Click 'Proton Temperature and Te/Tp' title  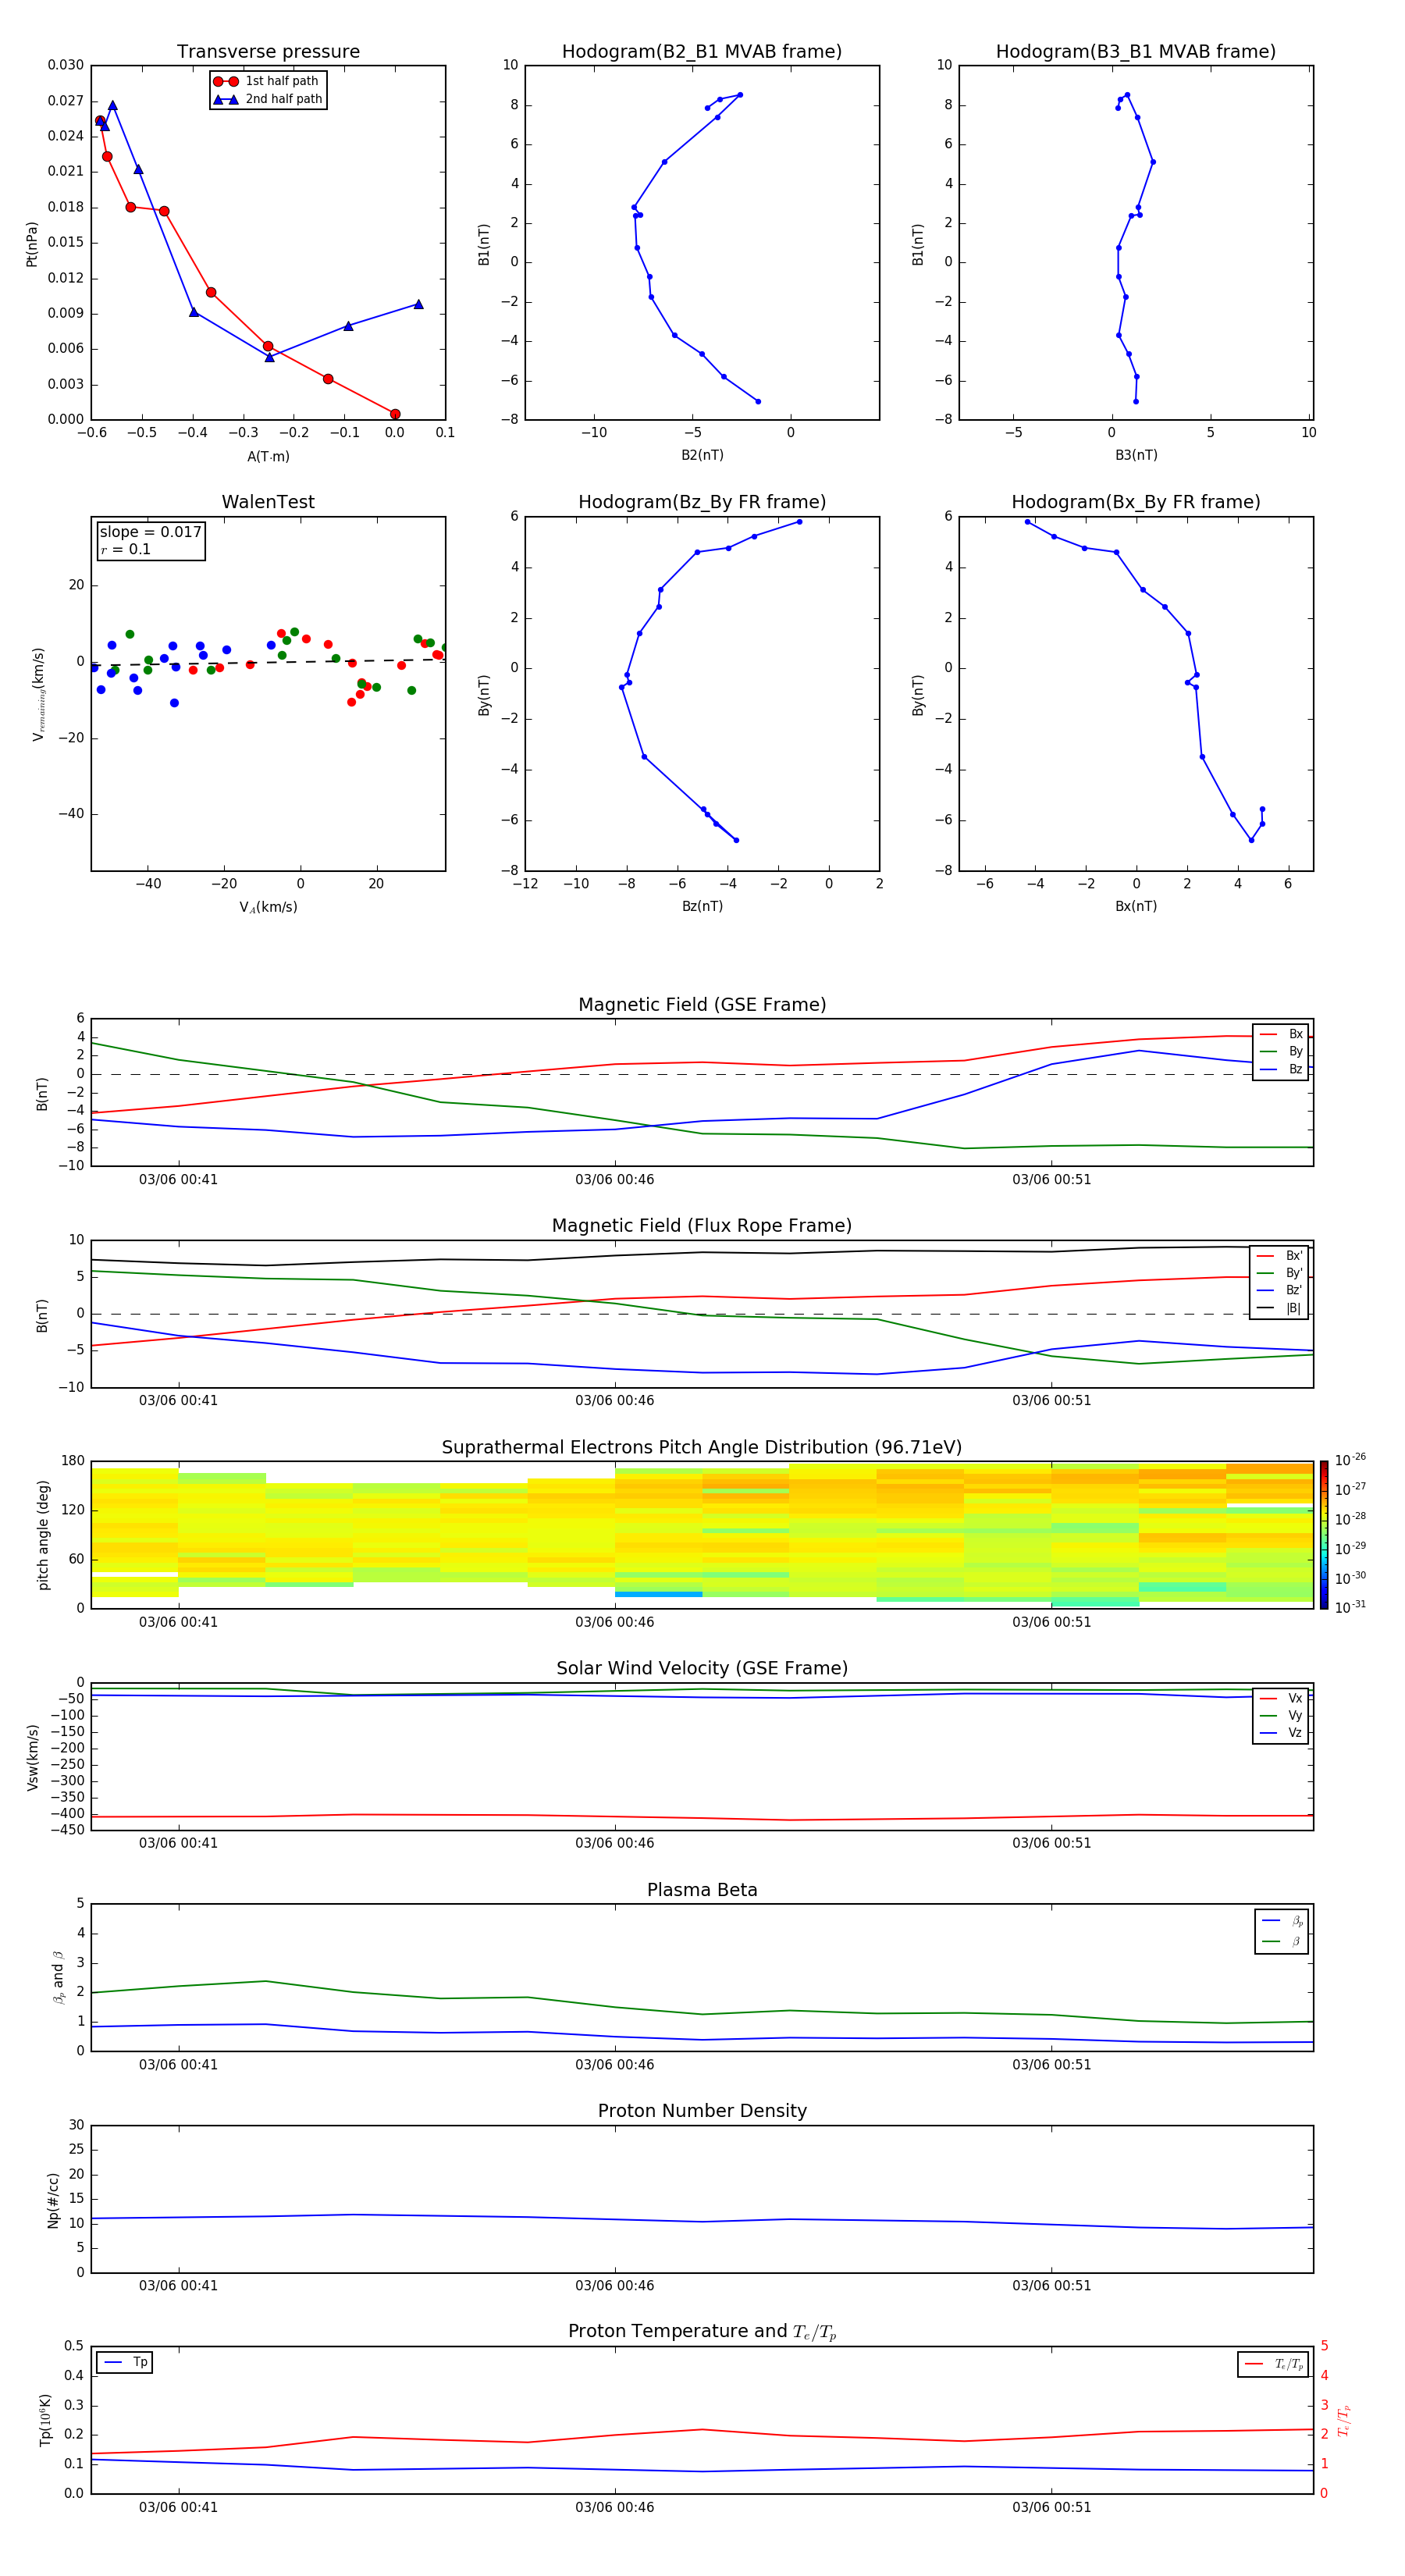pyautogui.click(x=702, y=2332)
